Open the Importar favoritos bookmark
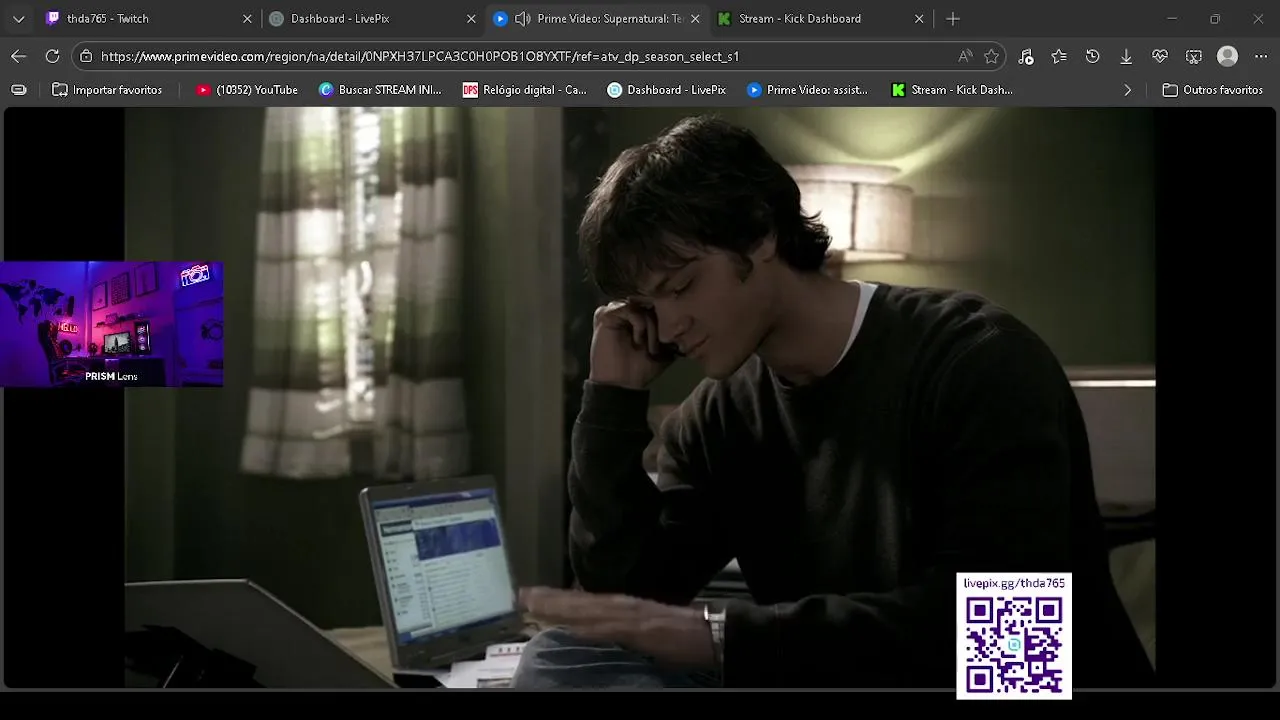This screenshot has width=1280, height=720. click(107, 90)
